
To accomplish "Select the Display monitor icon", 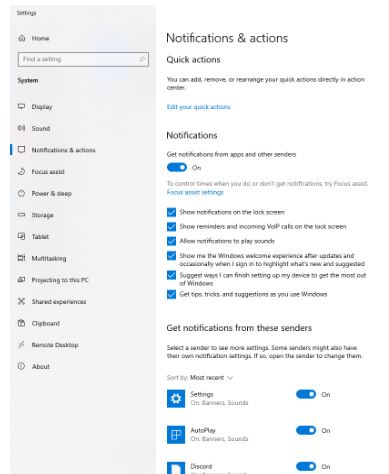I will 21,107.
